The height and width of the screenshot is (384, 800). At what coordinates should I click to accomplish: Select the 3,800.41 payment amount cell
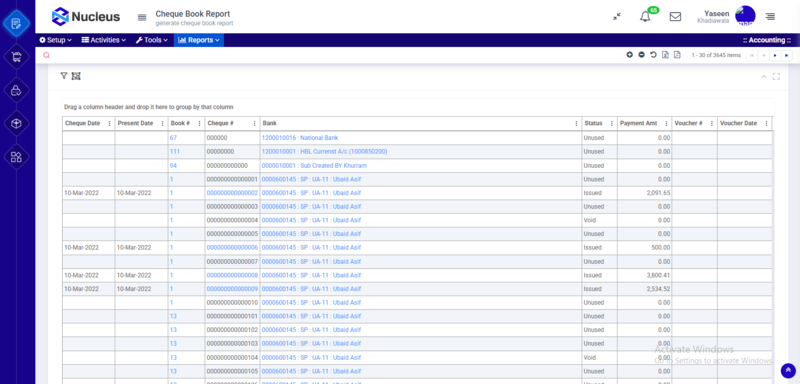(644, 275)
